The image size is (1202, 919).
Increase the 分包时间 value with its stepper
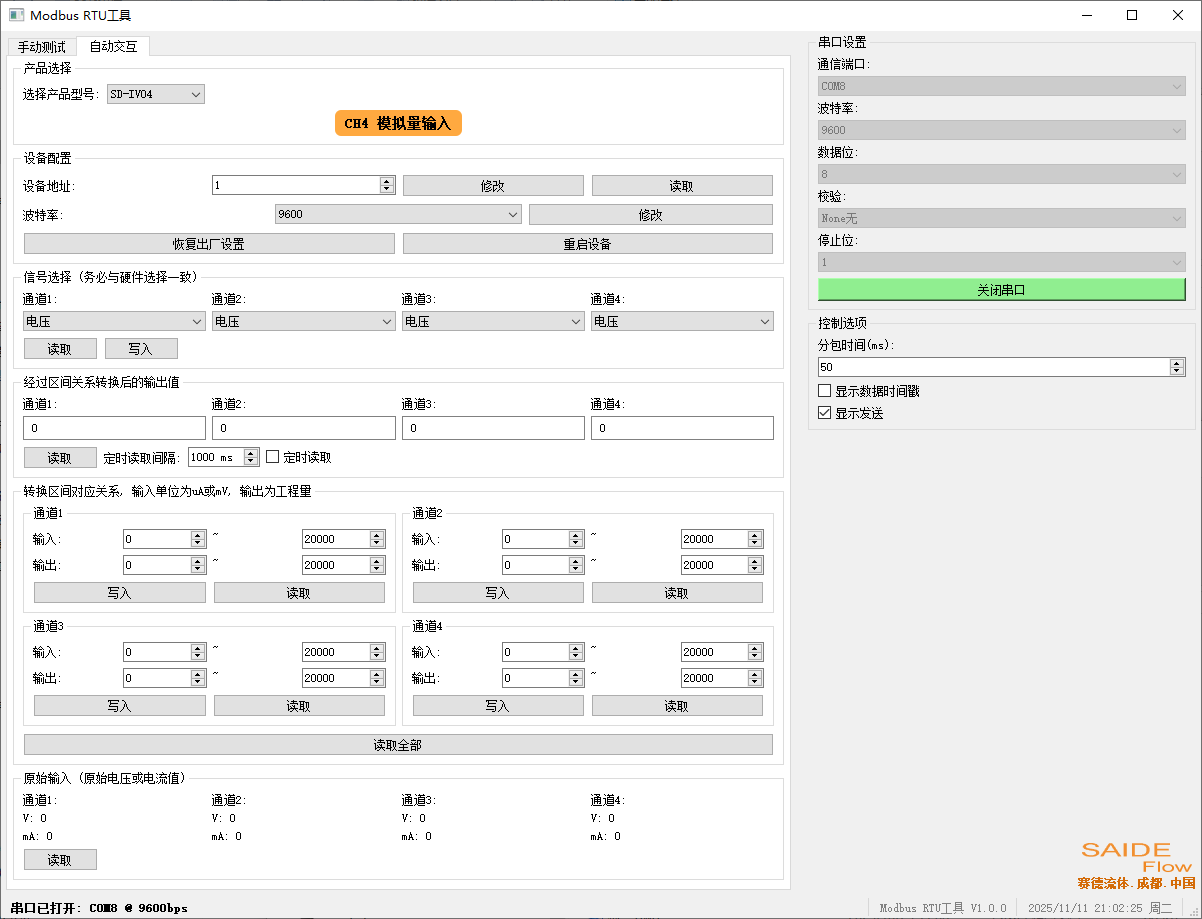tap(1176, 362)
